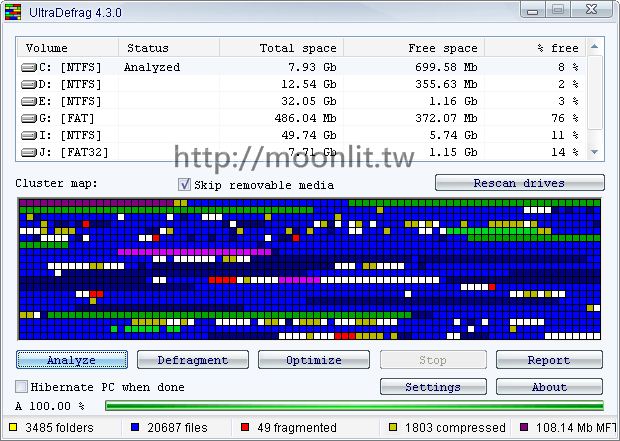Select the G: drive icon
Viewport: 620px width, 441px height.
coord(29,119)
